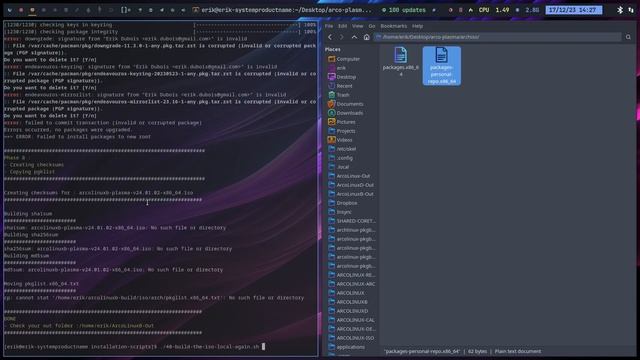Click the terminal command prompt line
The image size is (640, 360).
pyautogui.click(x=135, y=347)
